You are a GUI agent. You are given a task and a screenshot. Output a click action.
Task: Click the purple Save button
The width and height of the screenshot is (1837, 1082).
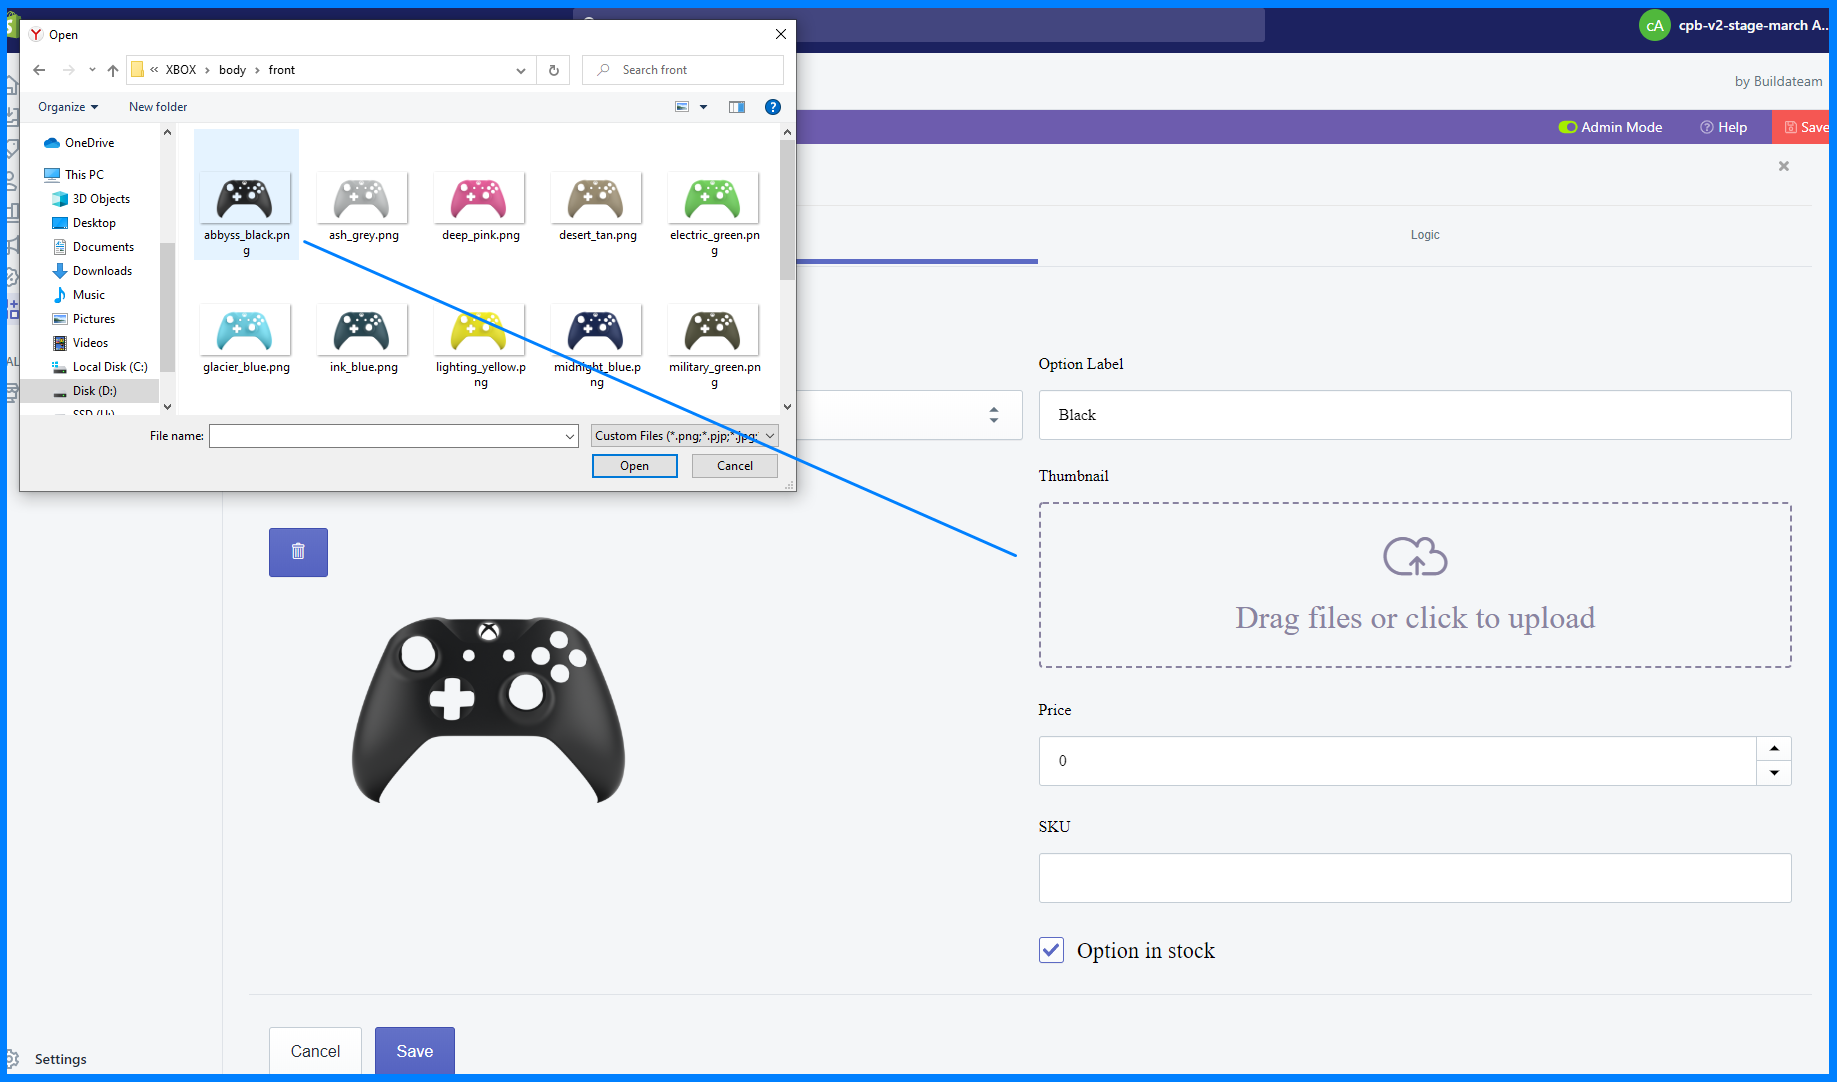(x=414, y=1051)
